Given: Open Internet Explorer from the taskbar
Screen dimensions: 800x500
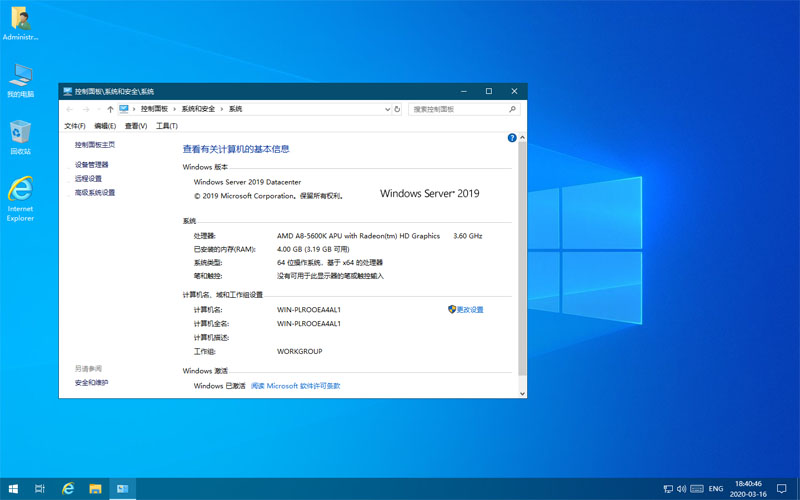Looking at the screenshot, I should [x=67, y=489].
